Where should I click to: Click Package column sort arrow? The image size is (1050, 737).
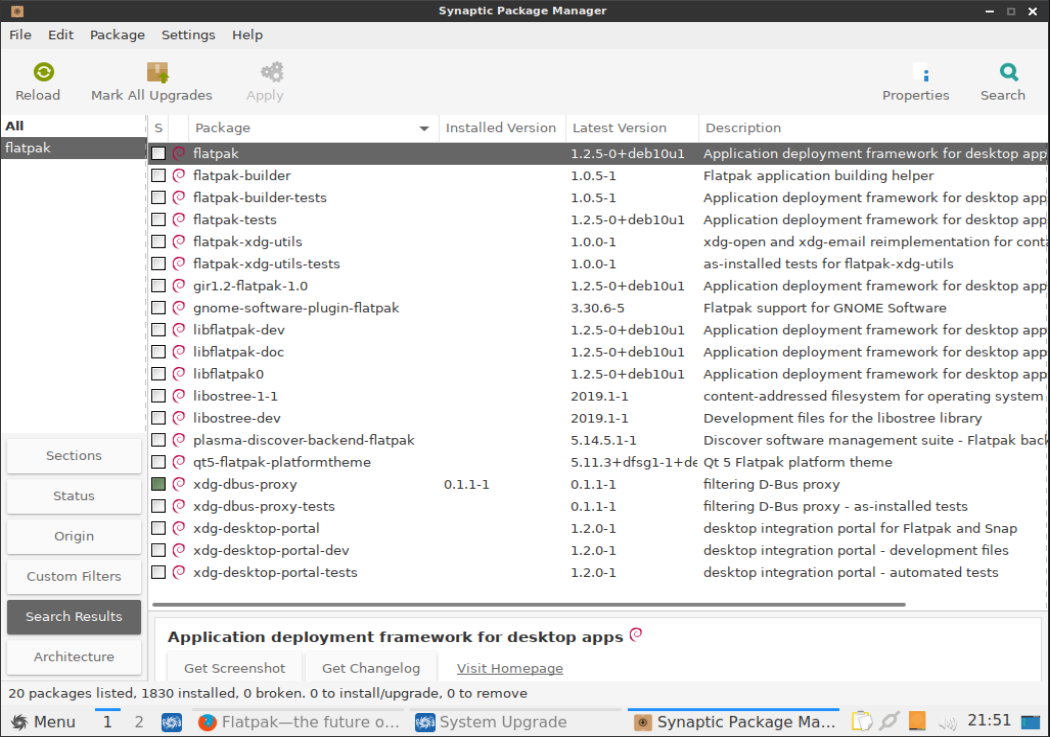[x=424, y=129]
